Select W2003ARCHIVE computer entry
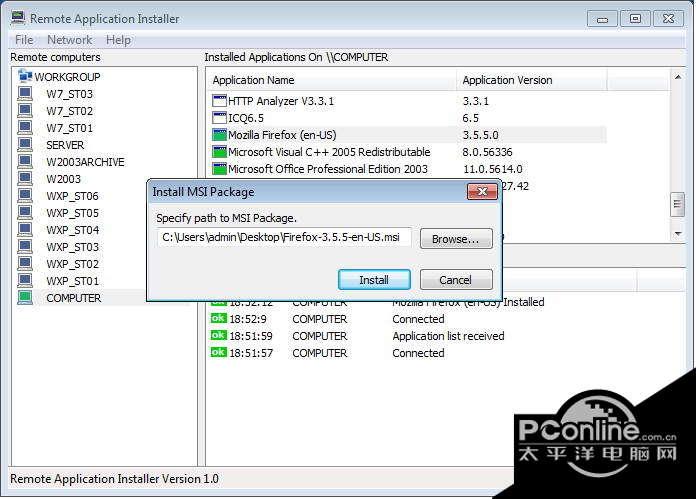Screen dimensions: 696x499 point(85,162)
